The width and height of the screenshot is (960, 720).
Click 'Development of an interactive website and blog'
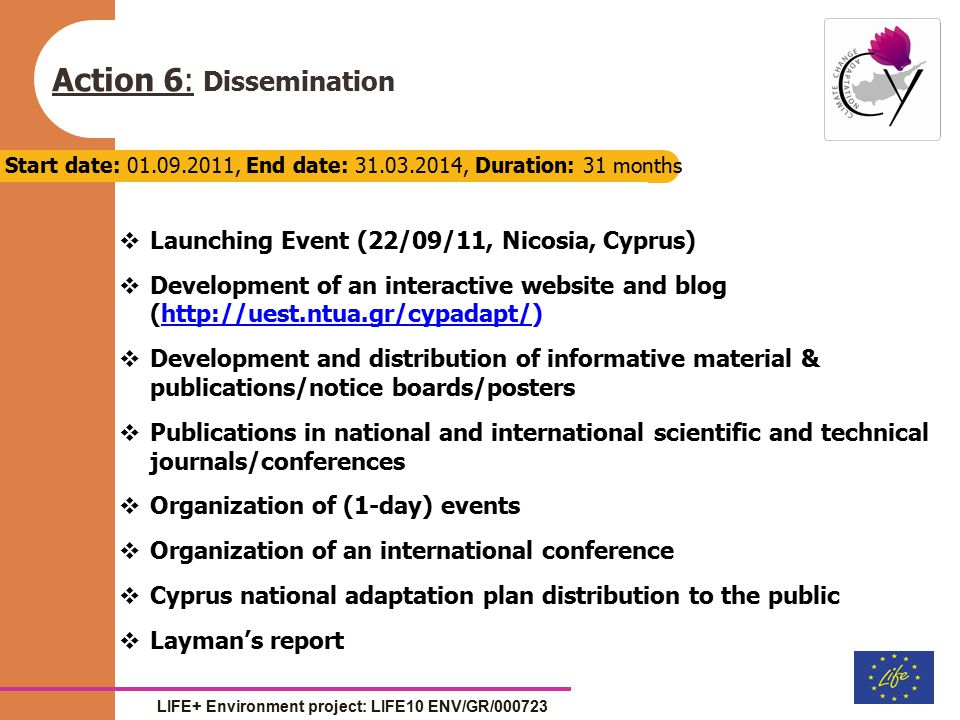point(438,285)
